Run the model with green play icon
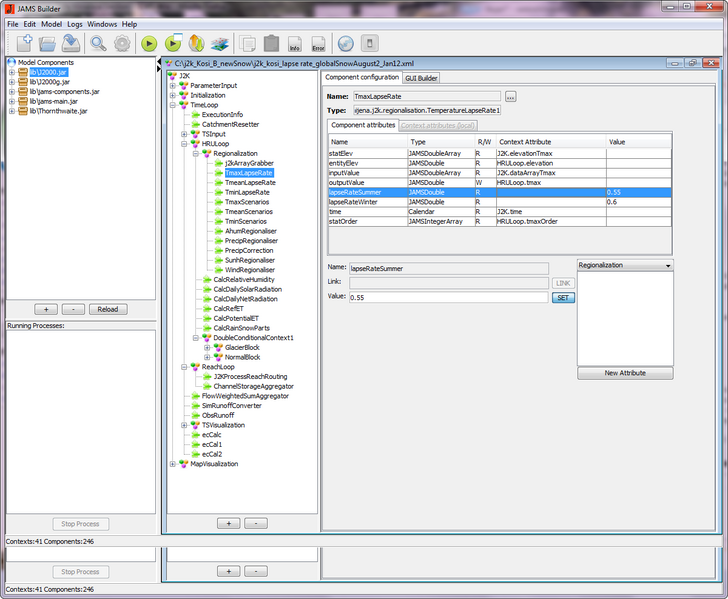The width and height of the screenshot is (728, 599). pos(149,43)
